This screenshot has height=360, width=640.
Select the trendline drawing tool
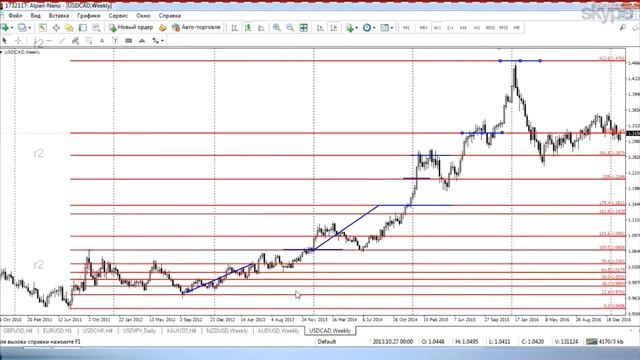[x=62, y=41]
